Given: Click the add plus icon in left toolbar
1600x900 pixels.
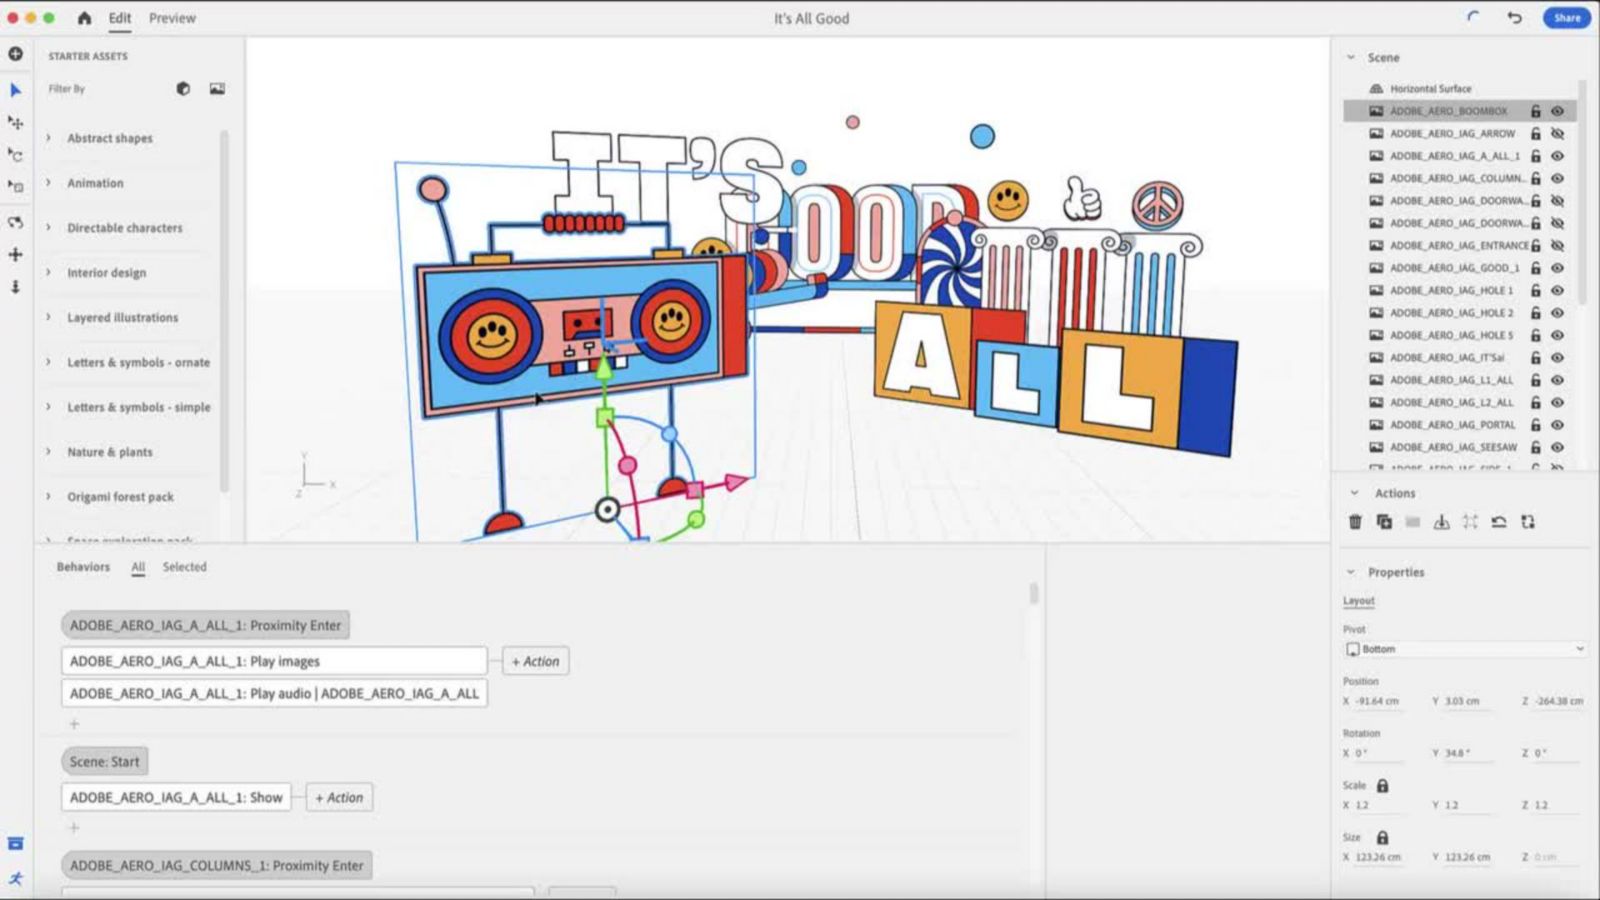Looking at the screenshot, I should (x=15, y=54).
